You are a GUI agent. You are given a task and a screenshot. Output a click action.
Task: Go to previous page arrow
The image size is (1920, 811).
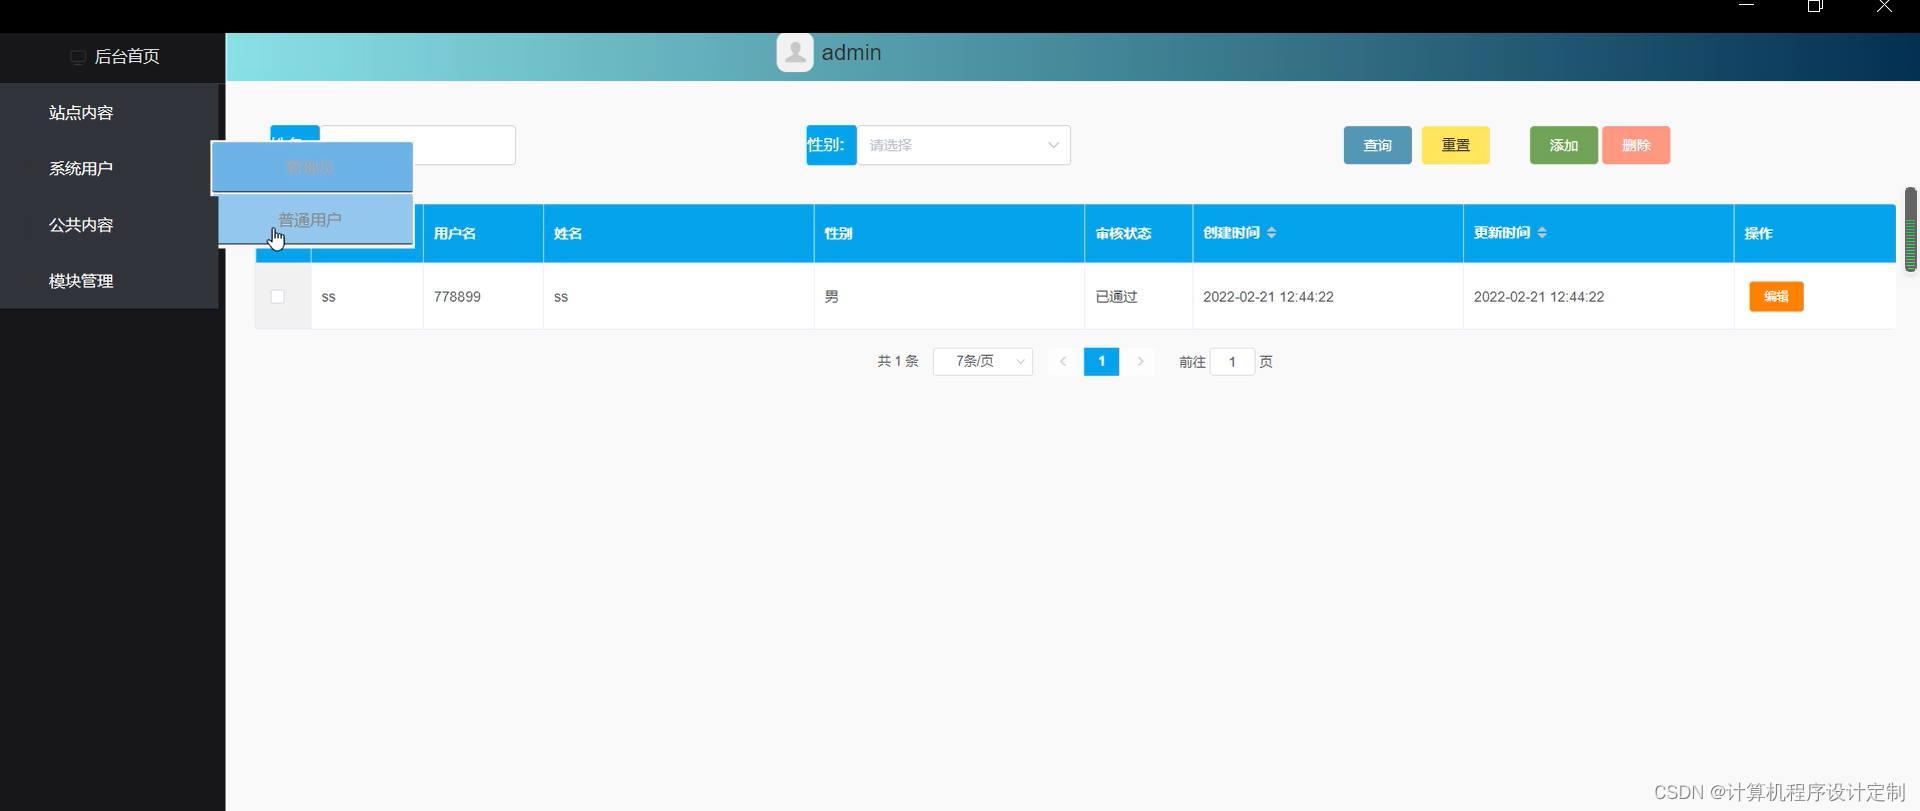tap(1063, 361)
